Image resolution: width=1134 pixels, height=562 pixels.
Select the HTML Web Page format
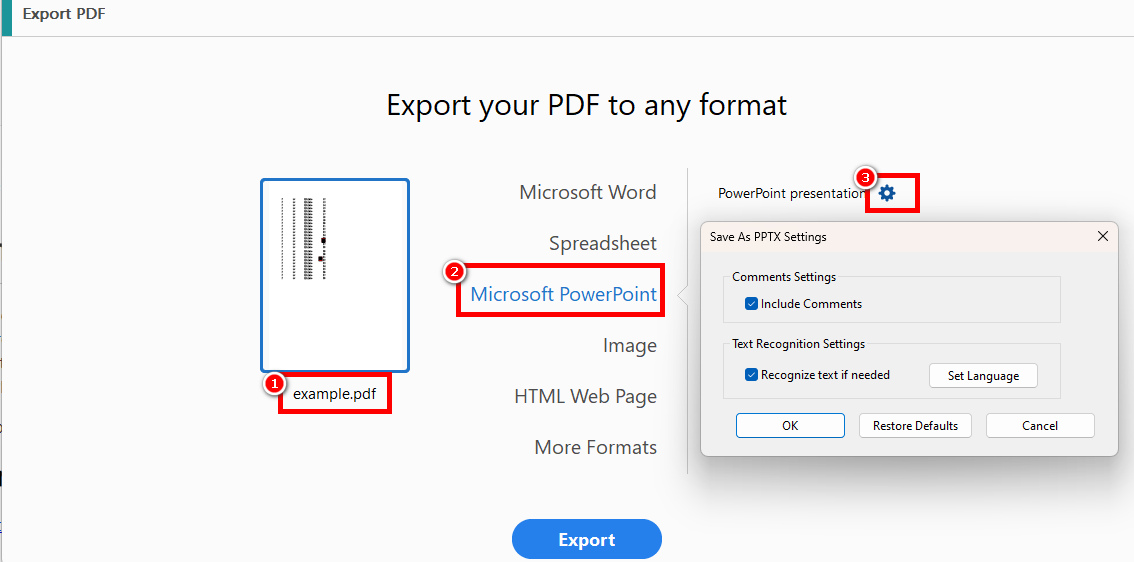coord(585,397)
